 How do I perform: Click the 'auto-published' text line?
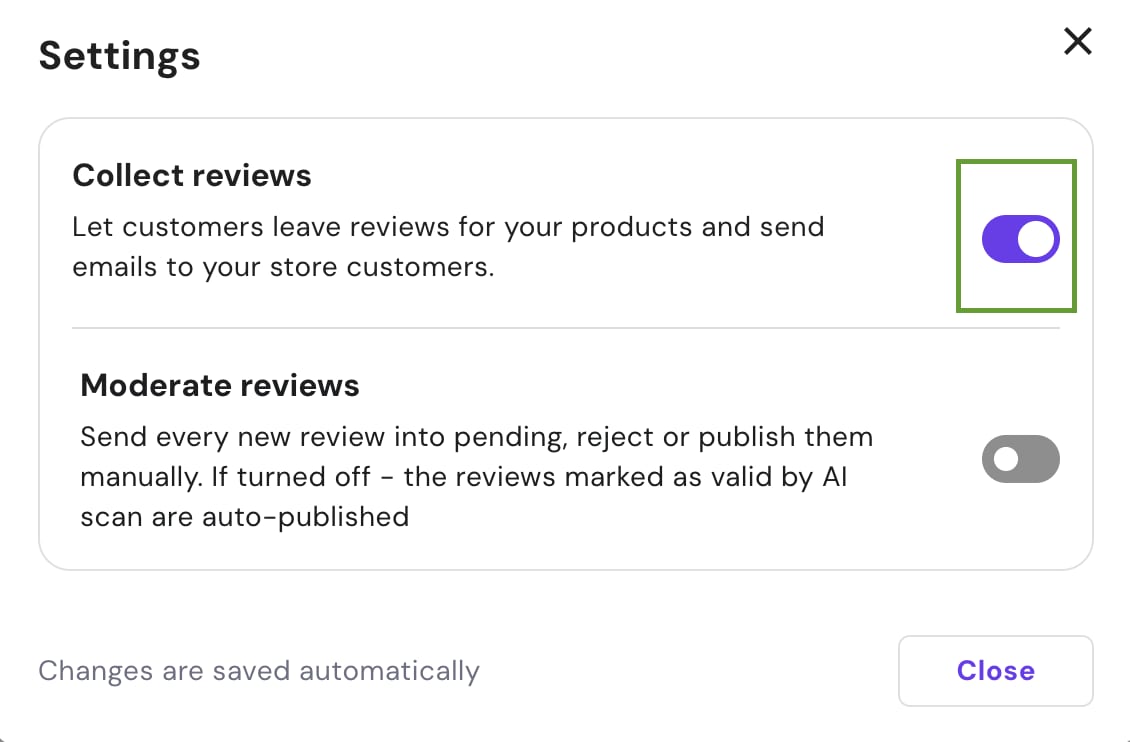(244, 517)
